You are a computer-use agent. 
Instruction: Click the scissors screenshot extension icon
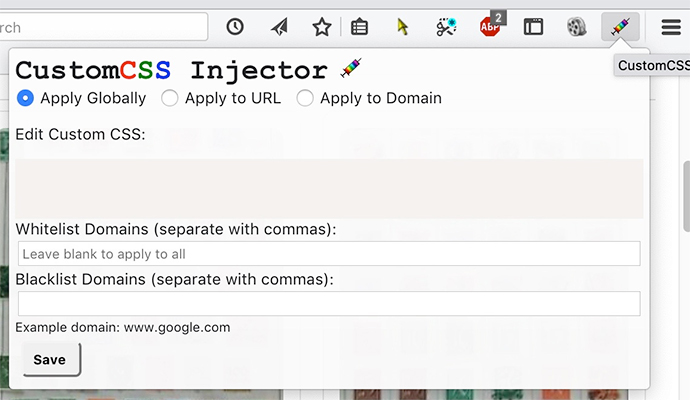click(x=446, y=27)
